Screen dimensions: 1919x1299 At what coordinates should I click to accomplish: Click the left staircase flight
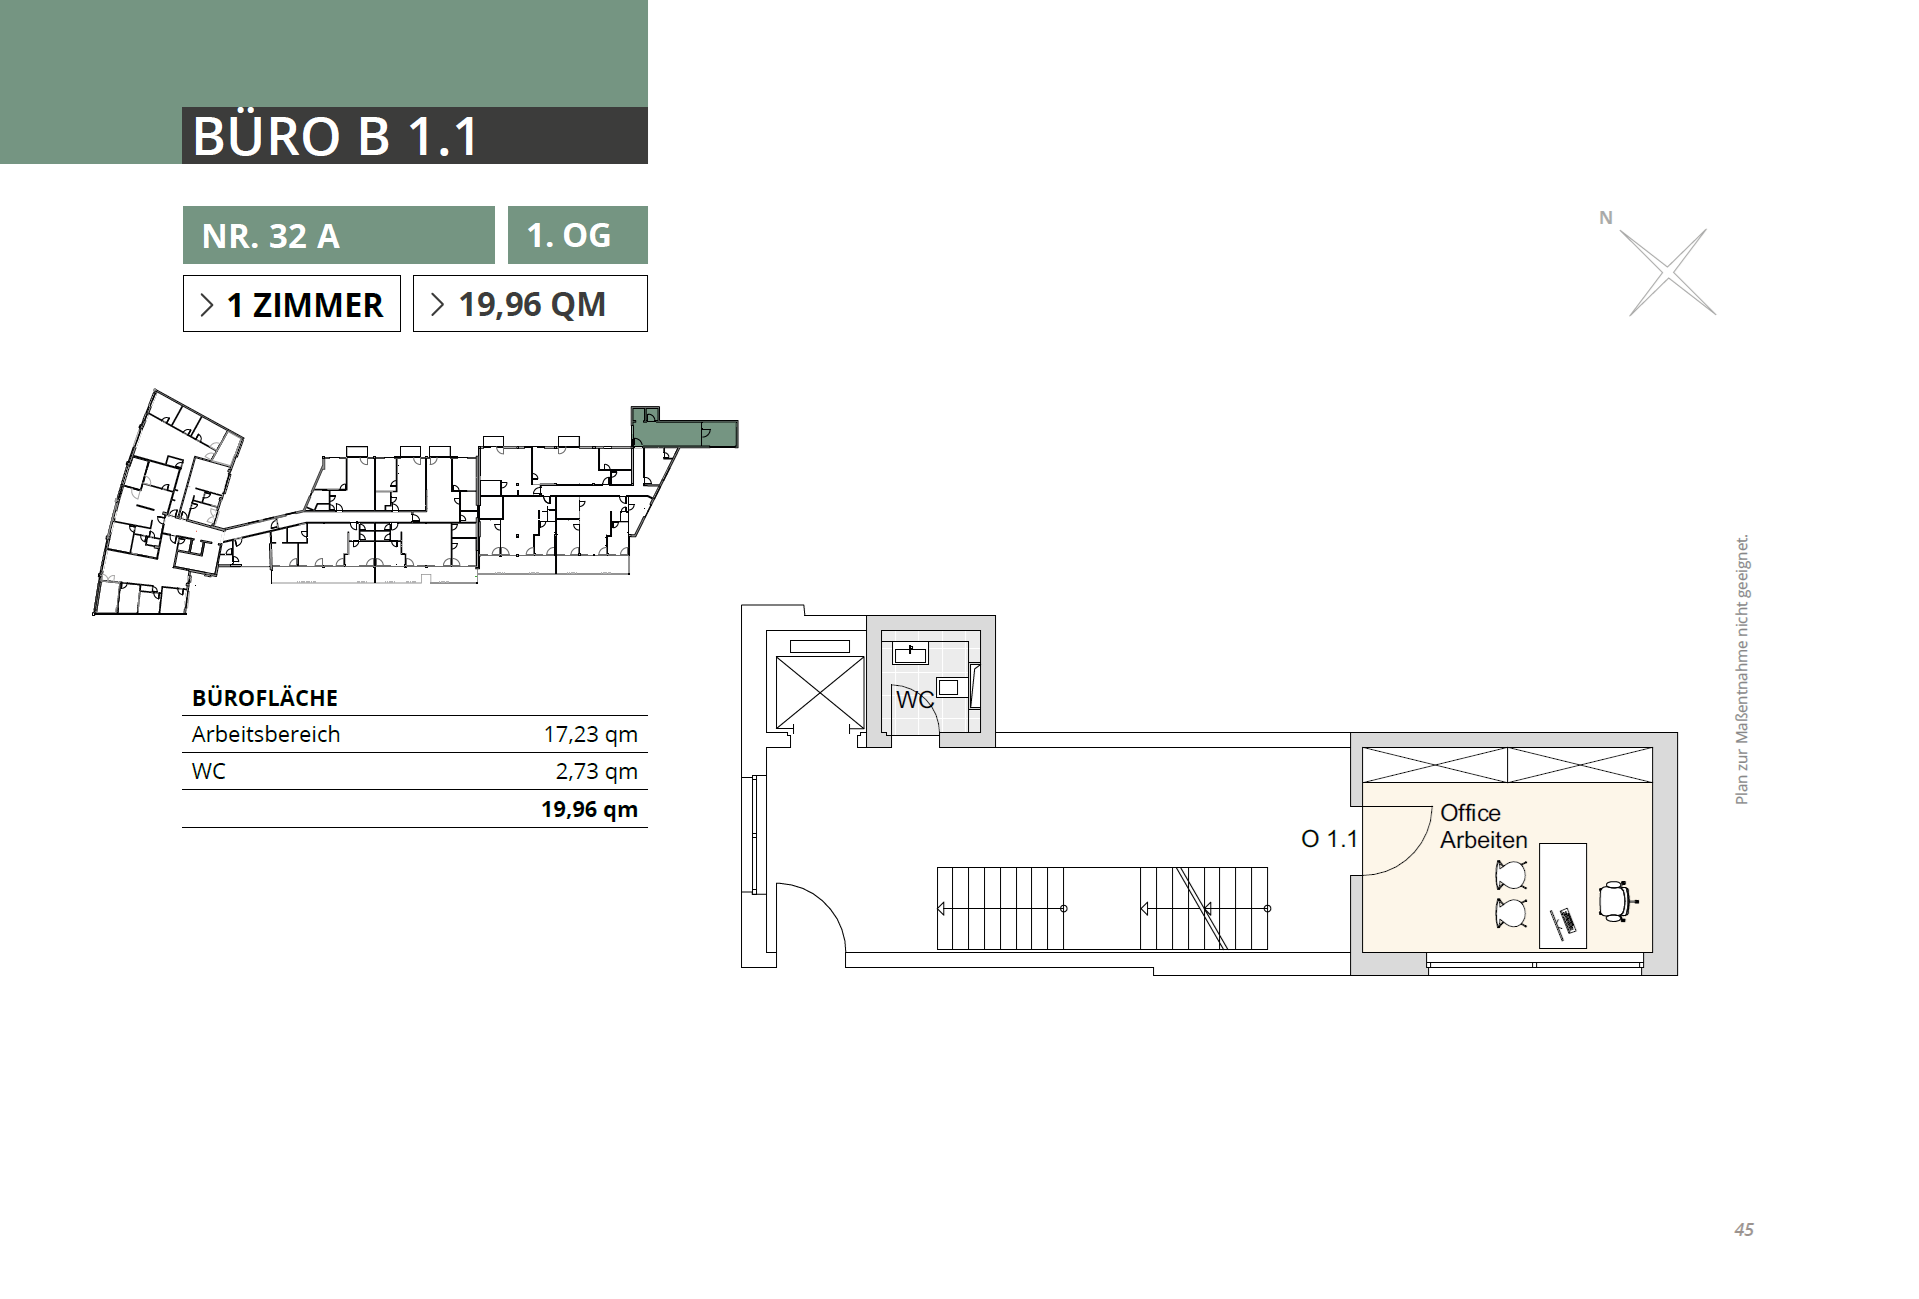[1001, 908]
